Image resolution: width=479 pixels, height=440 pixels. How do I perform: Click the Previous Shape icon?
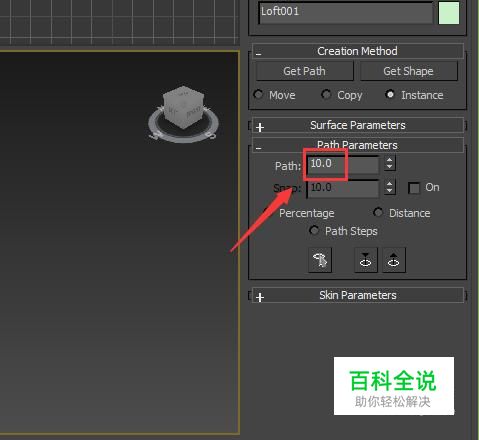[366, 260]
